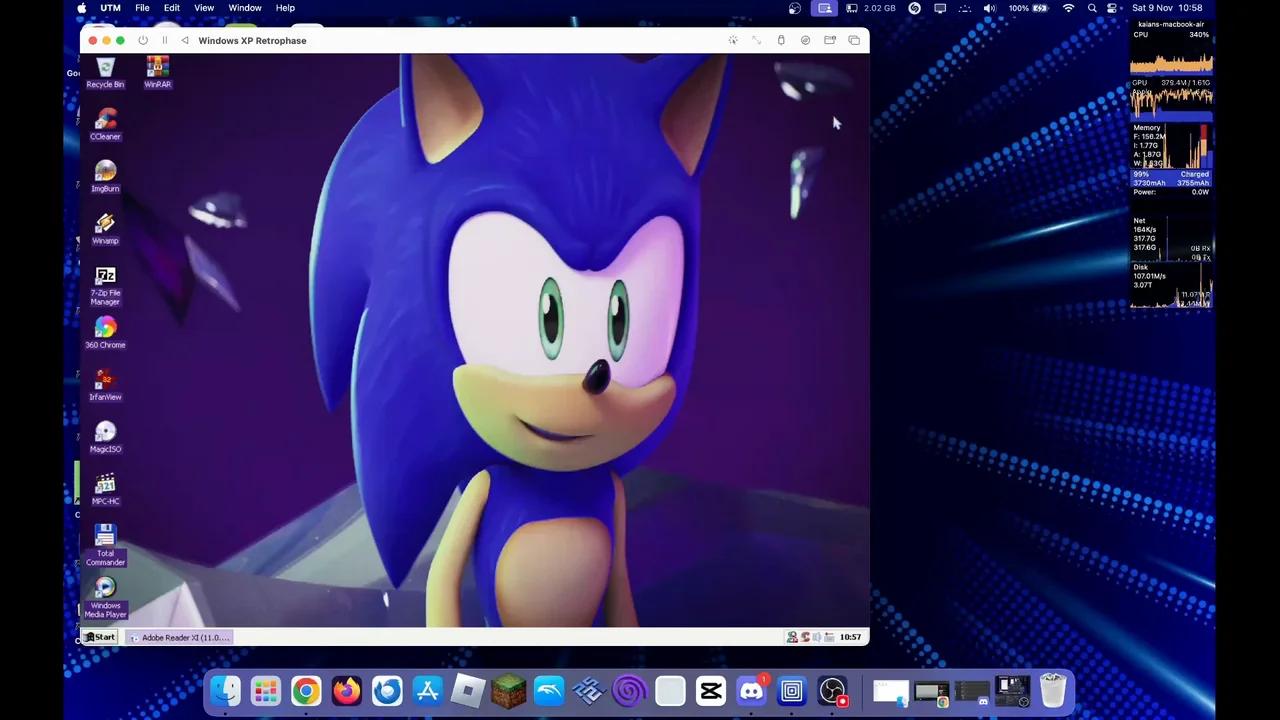Click the Windows XP Start button

100,637
